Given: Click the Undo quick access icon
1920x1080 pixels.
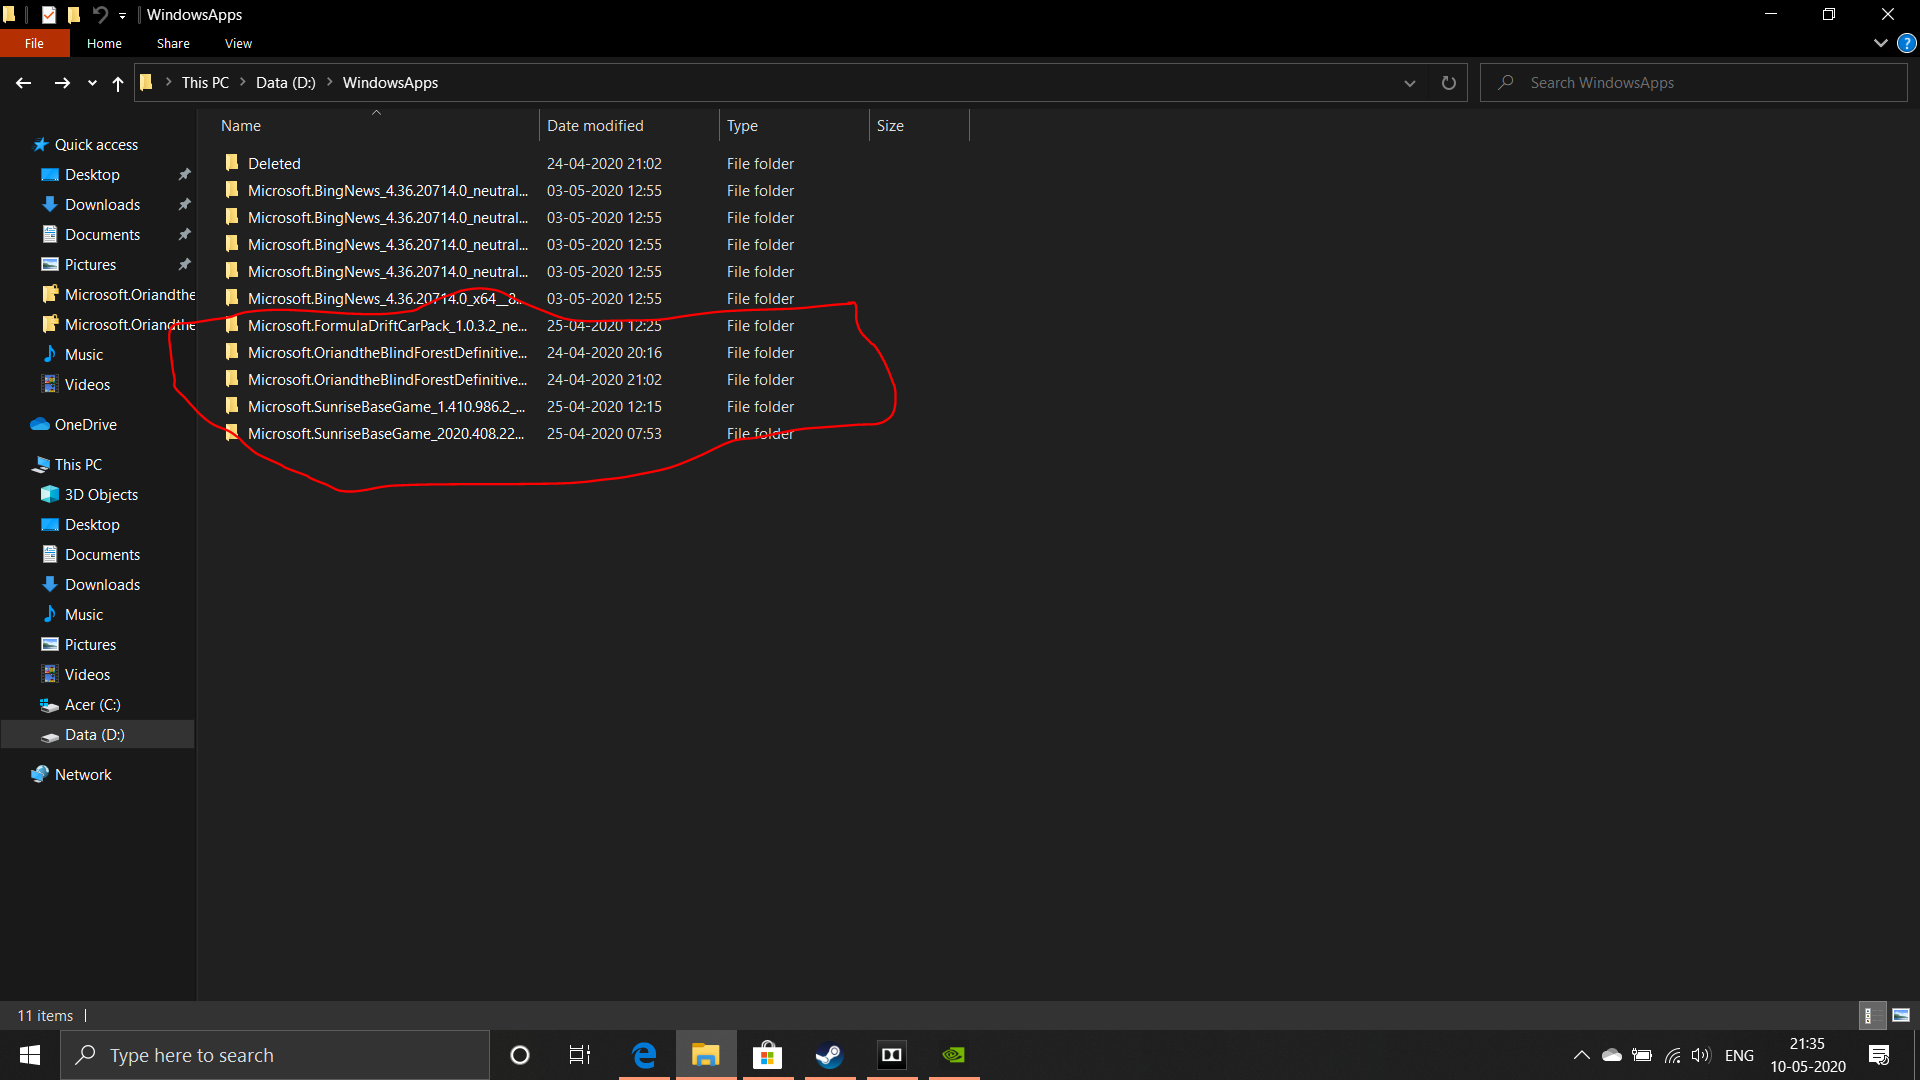Looking at the screenshot, I should 99,14.
